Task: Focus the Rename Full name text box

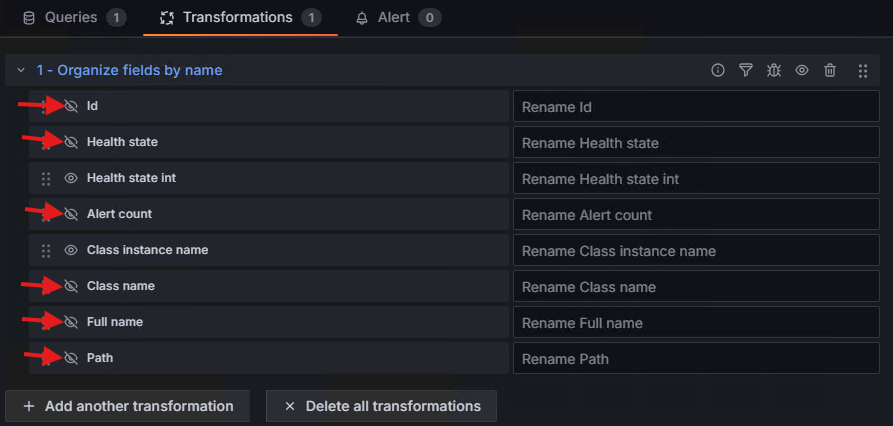Action: (x=695, y=323)
